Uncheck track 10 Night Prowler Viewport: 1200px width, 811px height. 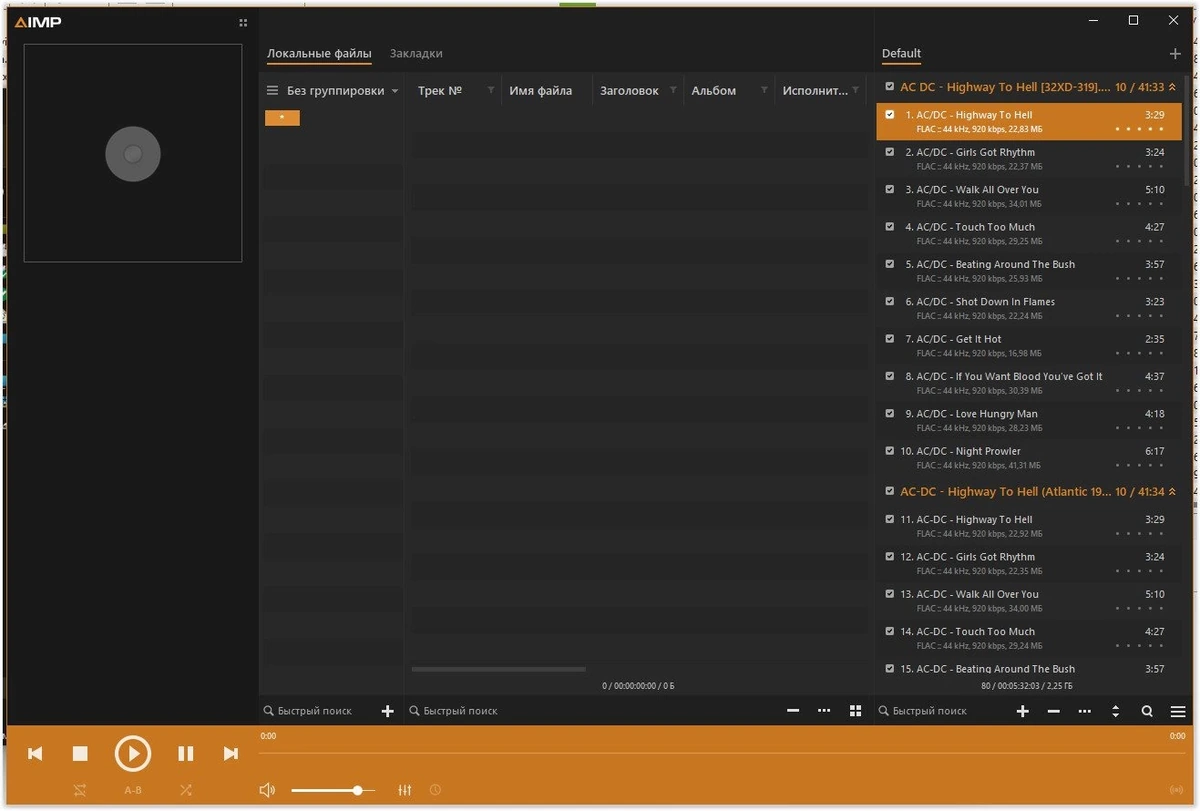pos(890,451)
